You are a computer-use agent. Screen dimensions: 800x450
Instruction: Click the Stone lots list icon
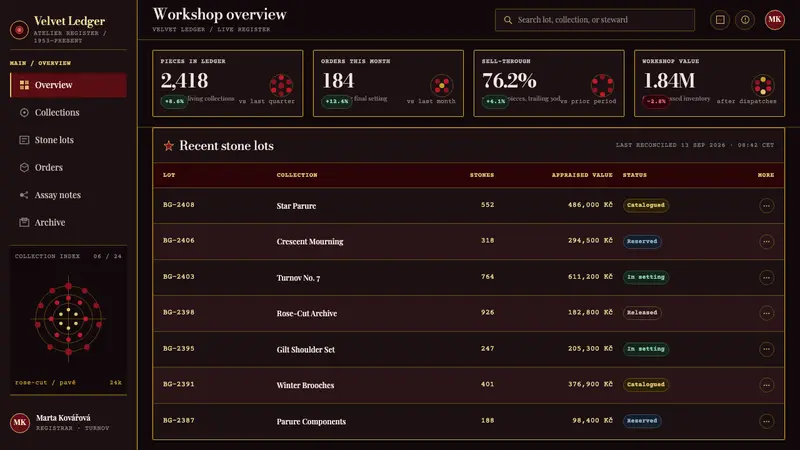tap(24, 140)
